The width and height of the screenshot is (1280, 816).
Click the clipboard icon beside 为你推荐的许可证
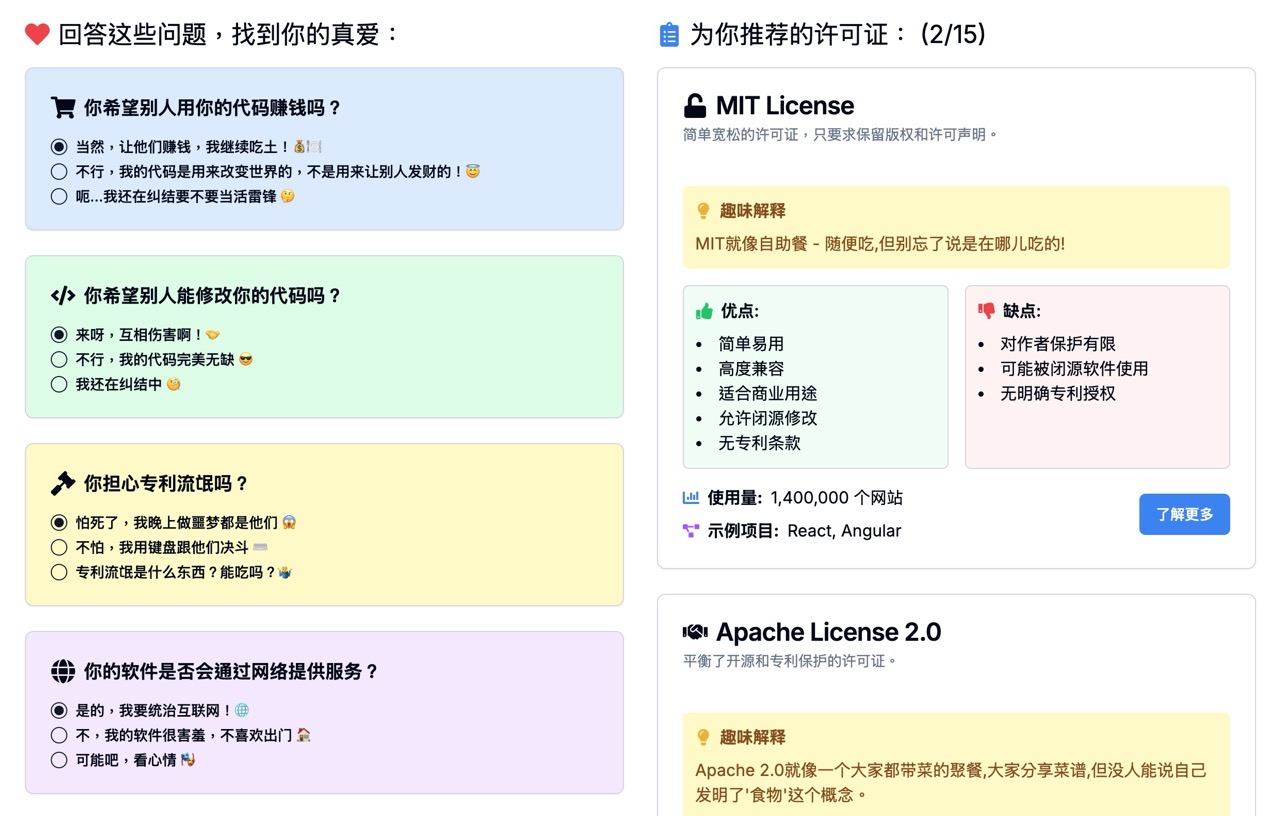click(x=669, y=35)
